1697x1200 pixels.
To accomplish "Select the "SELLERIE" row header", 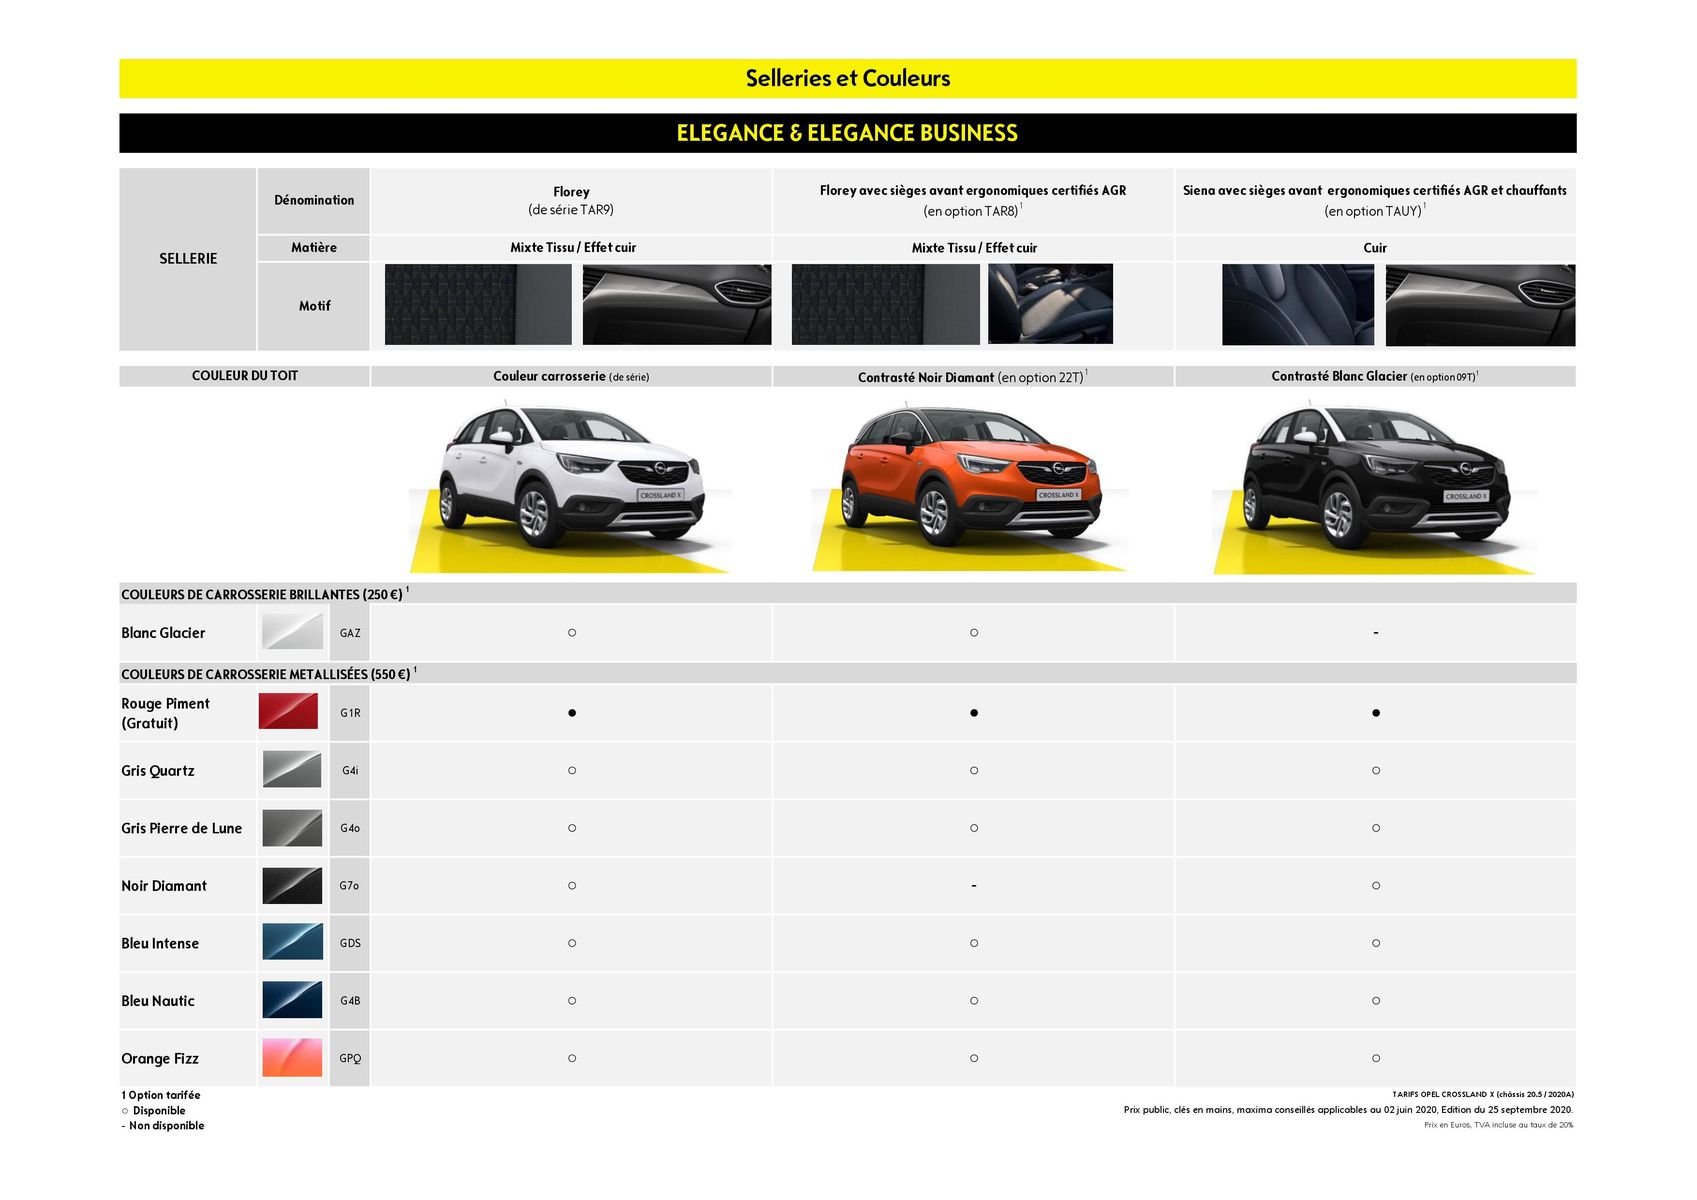I will [x=188, y=259].
